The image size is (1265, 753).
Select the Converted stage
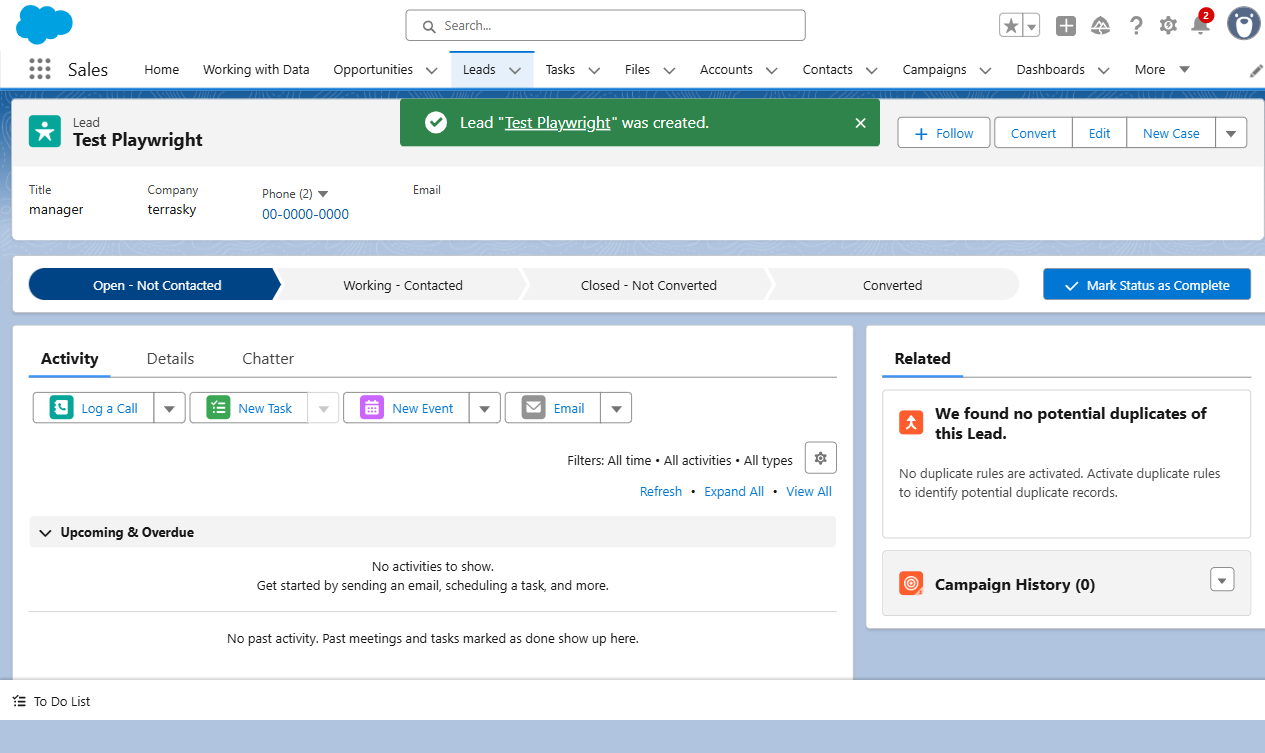892,285
